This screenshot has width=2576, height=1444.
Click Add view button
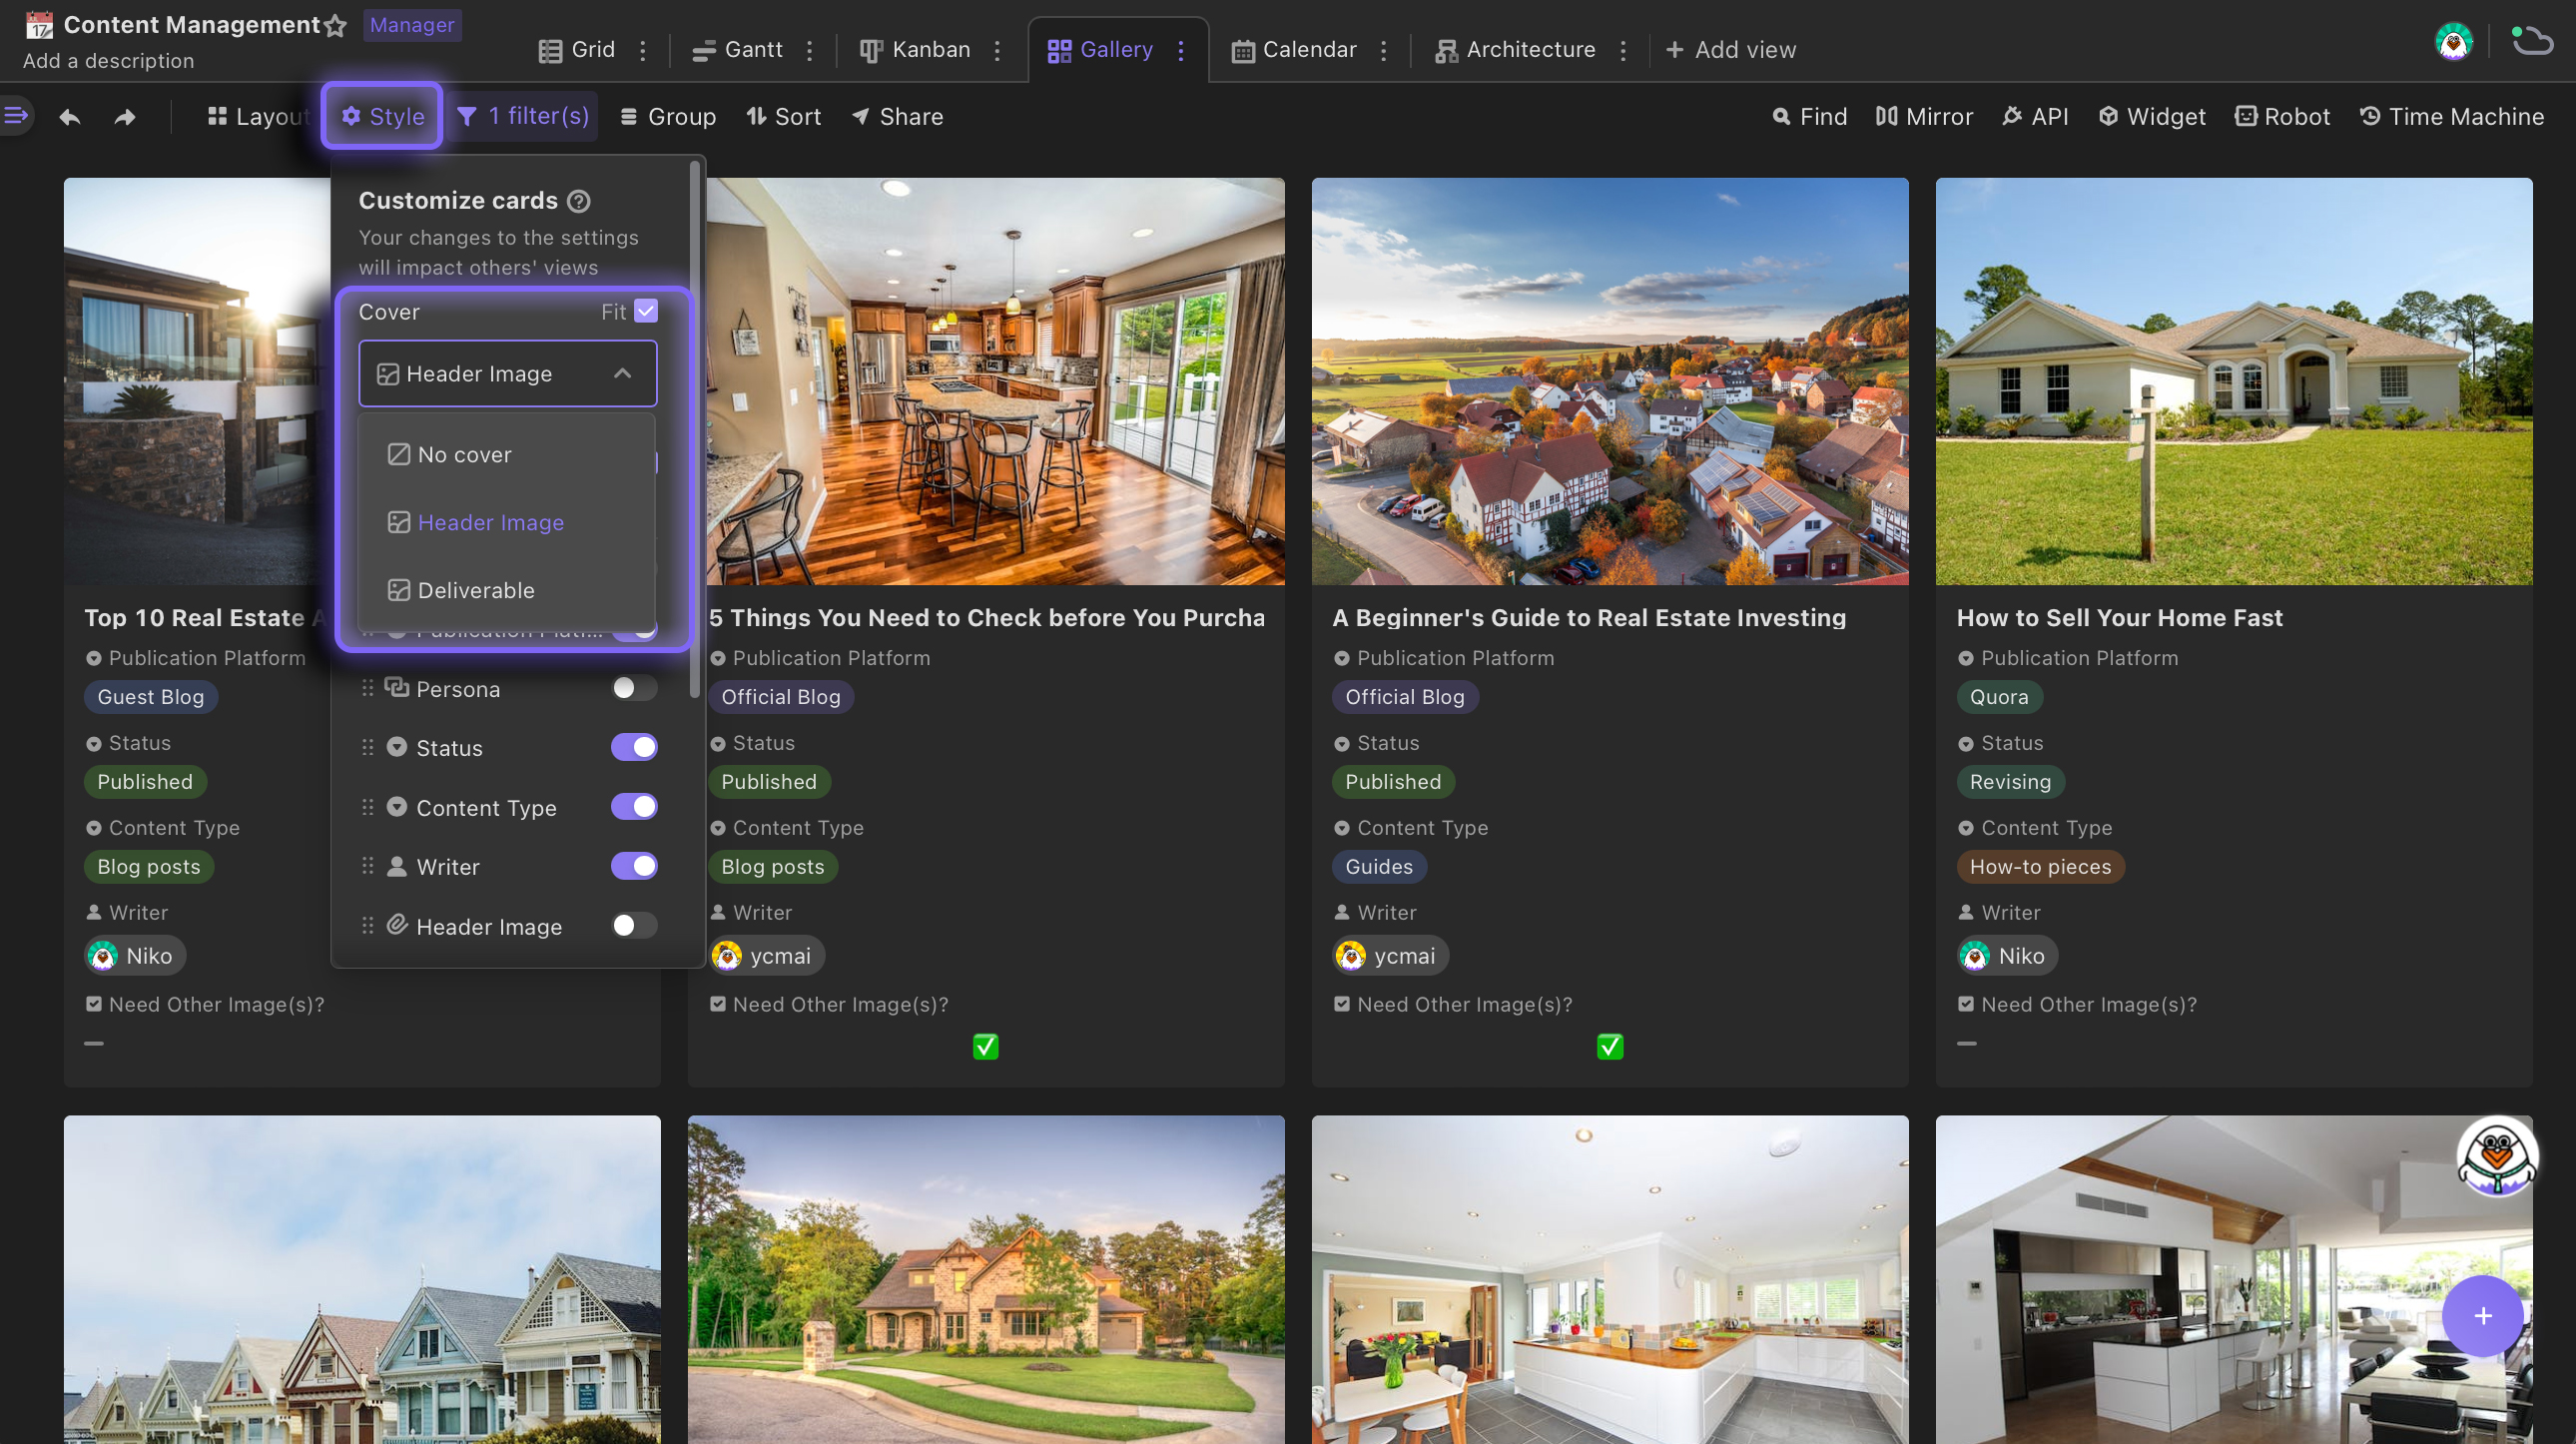(x=1731, y=50)
